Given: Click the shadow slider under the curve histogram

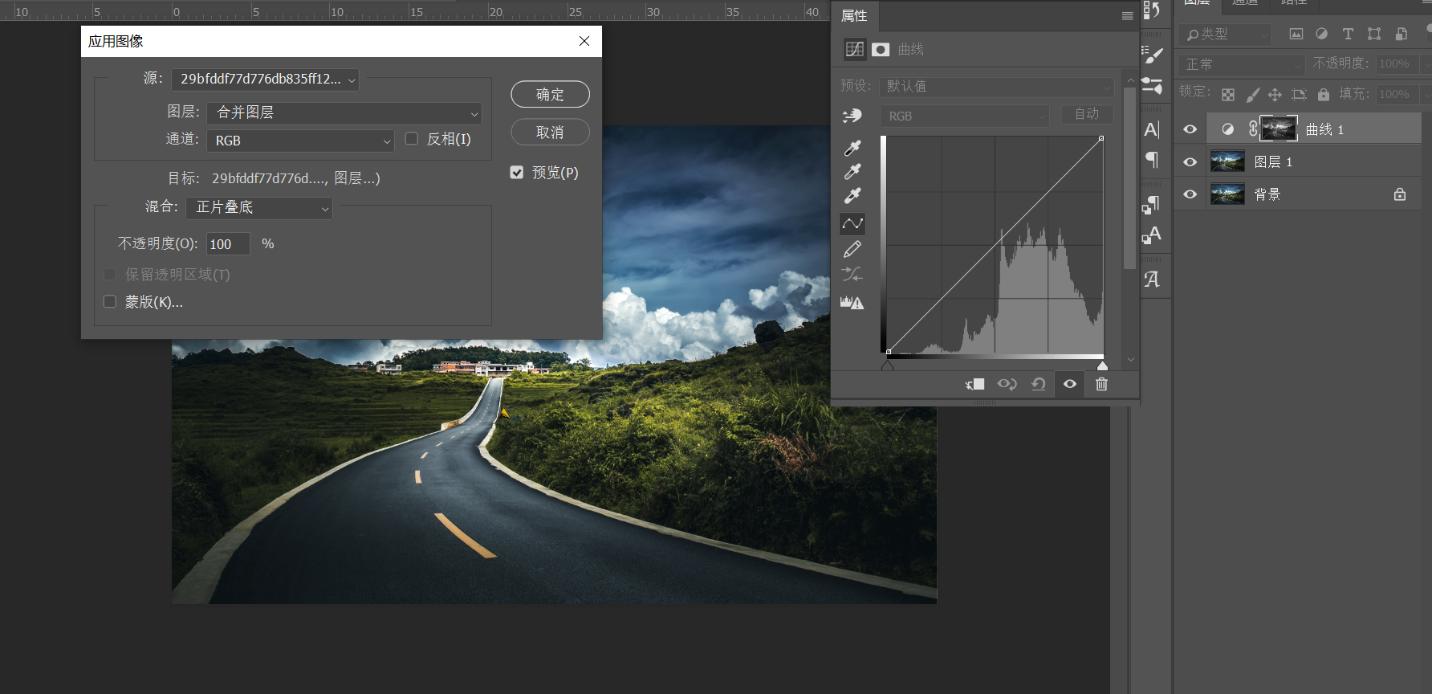Looking at the screenshot, I should click(888, 367).
